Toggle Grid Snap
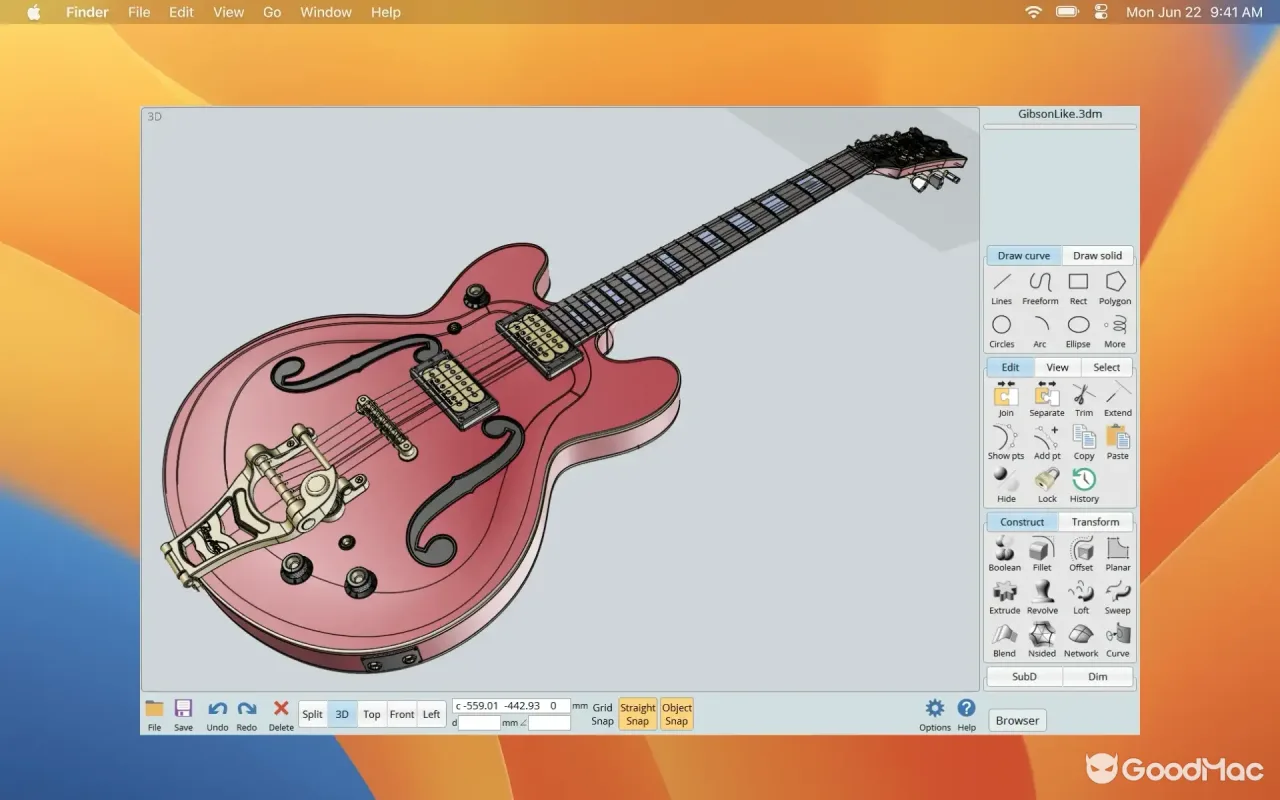This screenshot has width=1280, height=800. coord(602,714)
